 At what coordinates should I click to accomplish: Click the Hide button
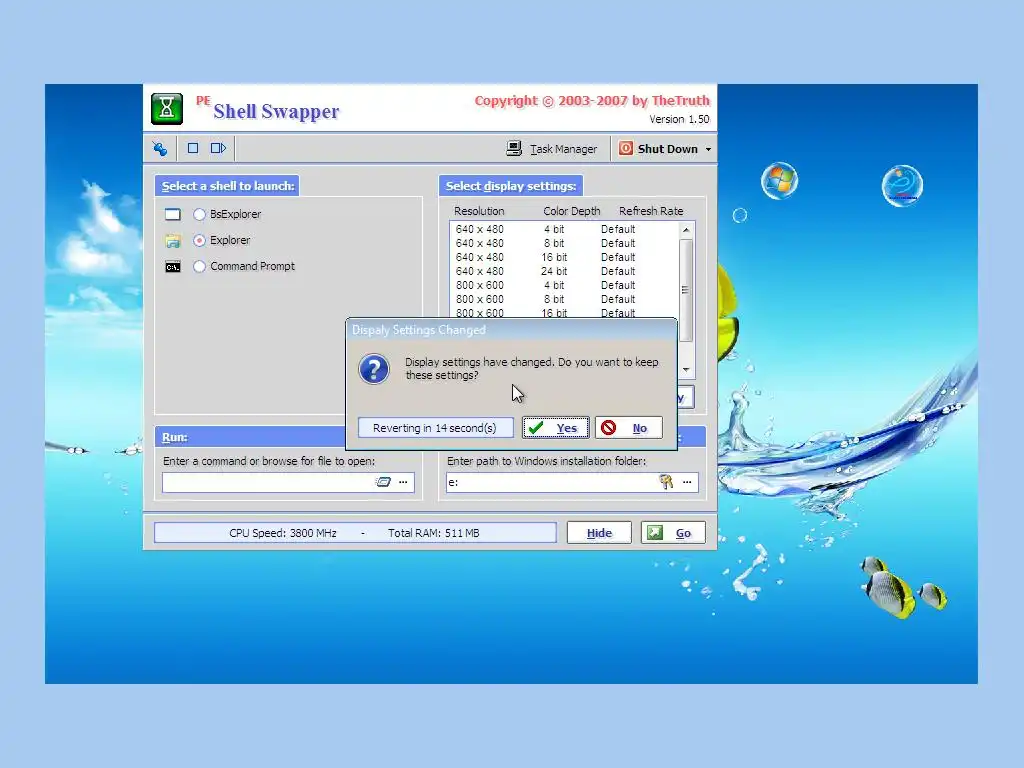599,533
